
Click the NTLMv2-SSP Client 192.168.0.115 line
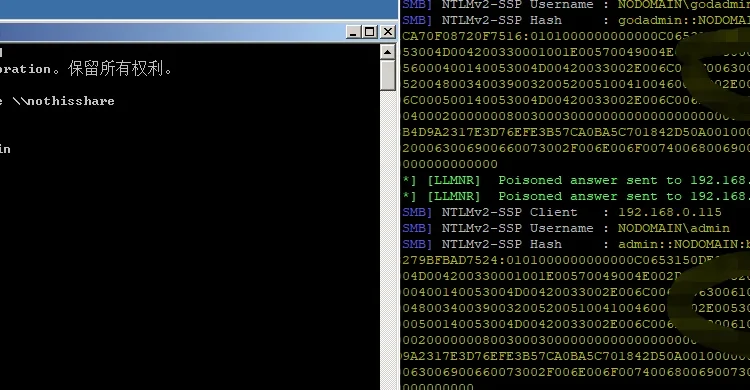click(562, 212)
